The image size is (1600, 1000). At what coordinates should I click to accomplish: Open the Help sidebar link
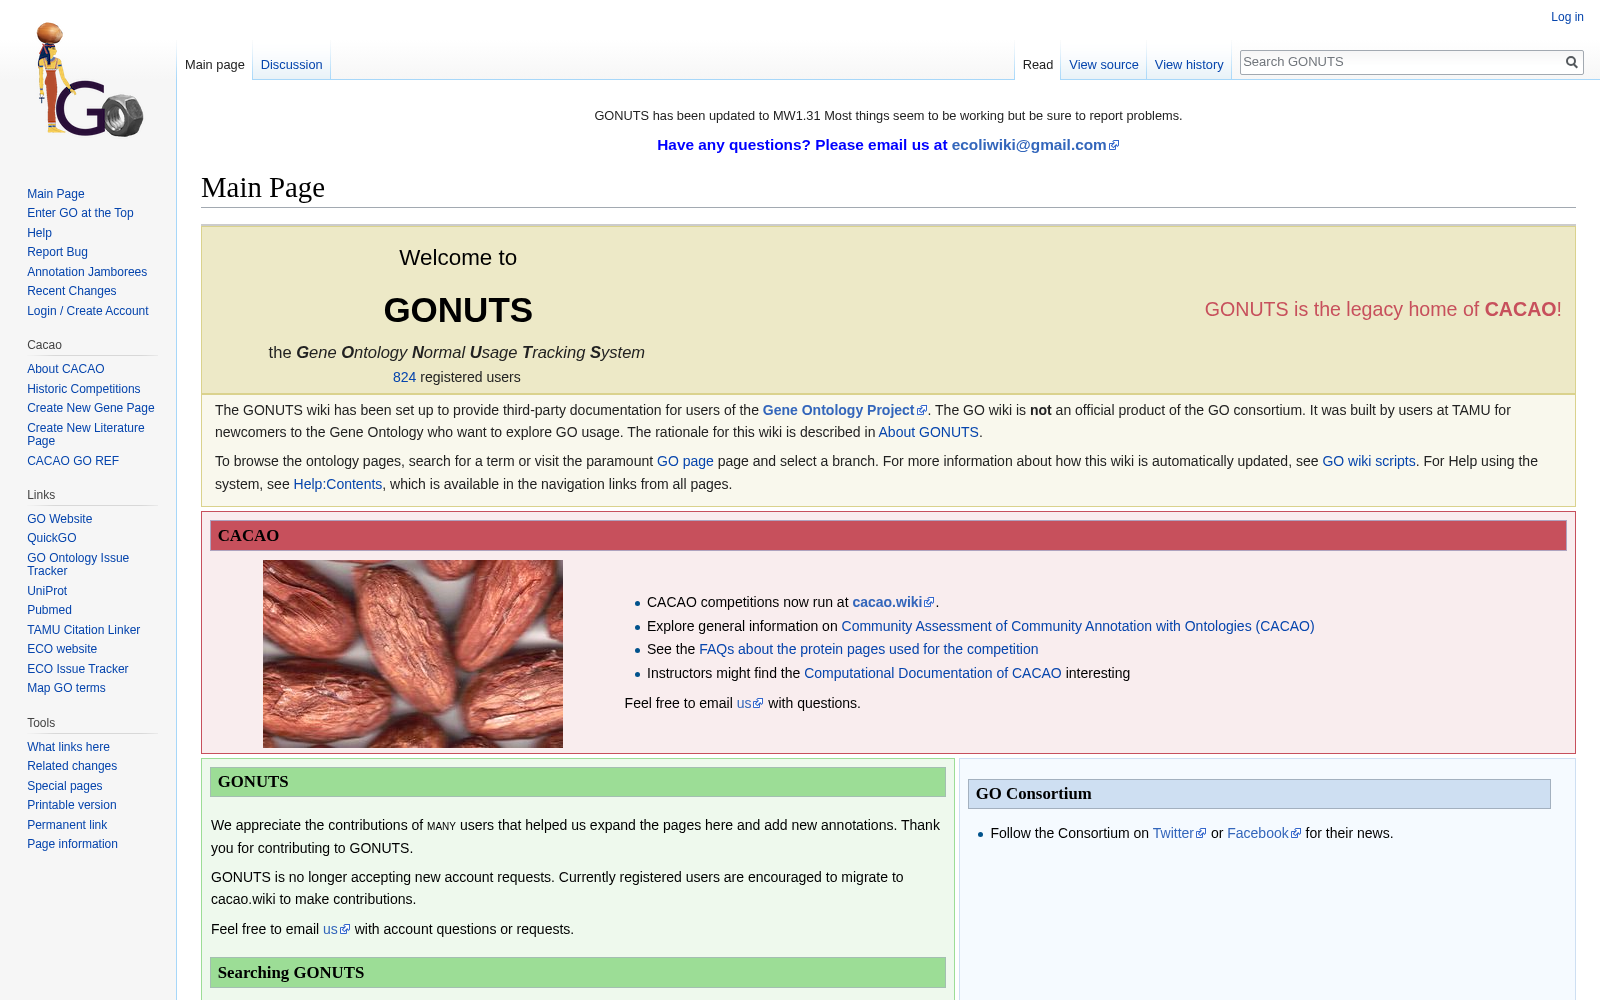tap(39, 233)
